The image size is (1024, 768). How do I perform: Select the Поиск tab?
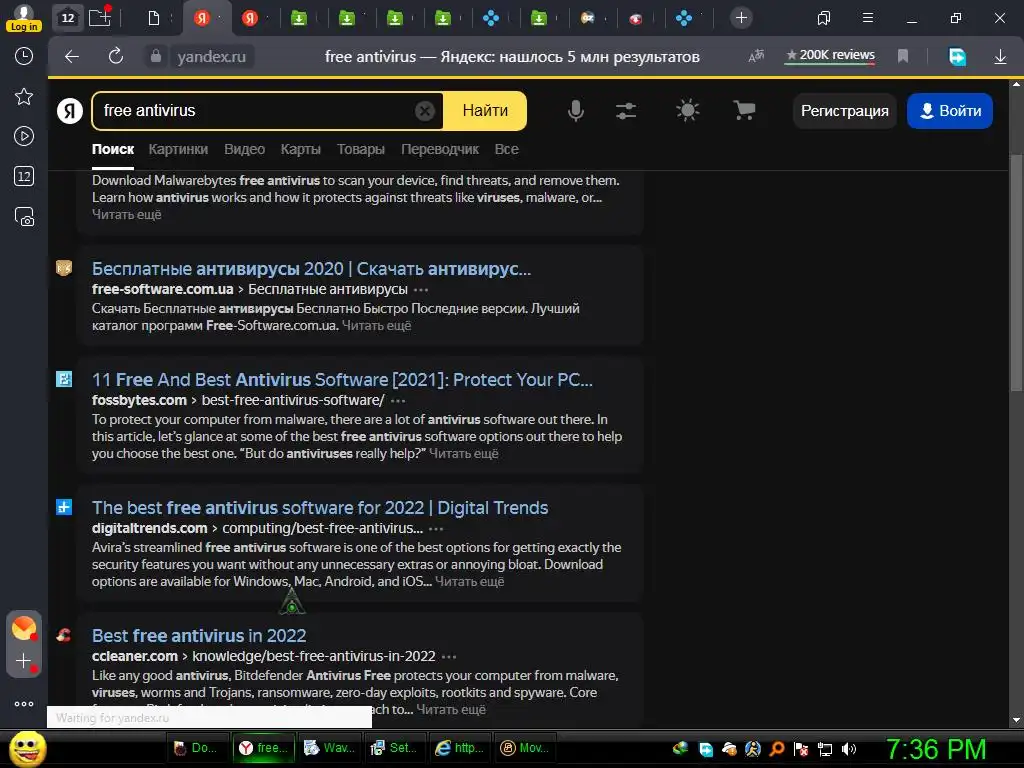pos(113,149)
